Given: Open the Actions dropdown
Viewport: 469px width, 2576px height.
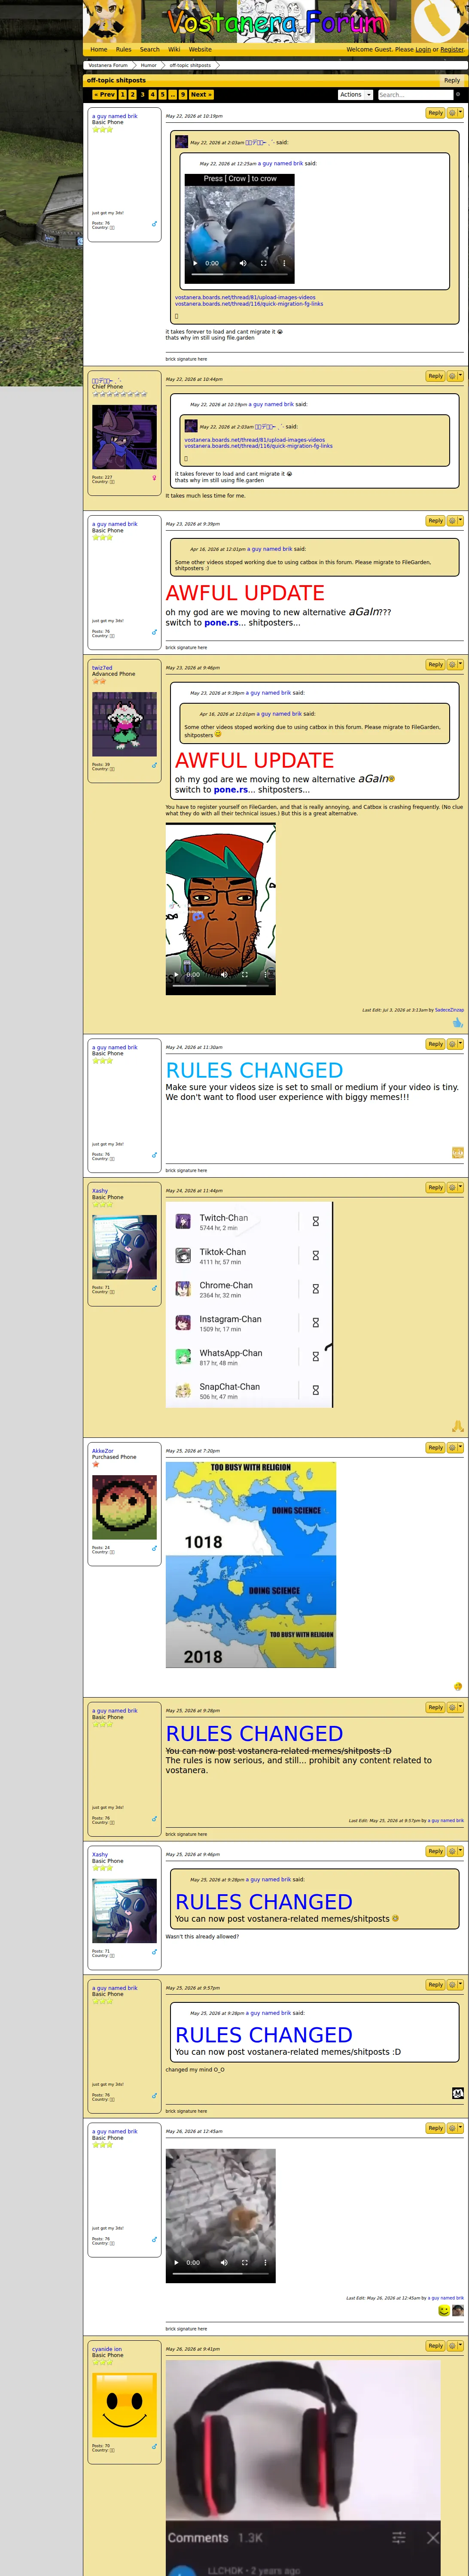Looking at the screenshot, I should (x=355, y=95).
